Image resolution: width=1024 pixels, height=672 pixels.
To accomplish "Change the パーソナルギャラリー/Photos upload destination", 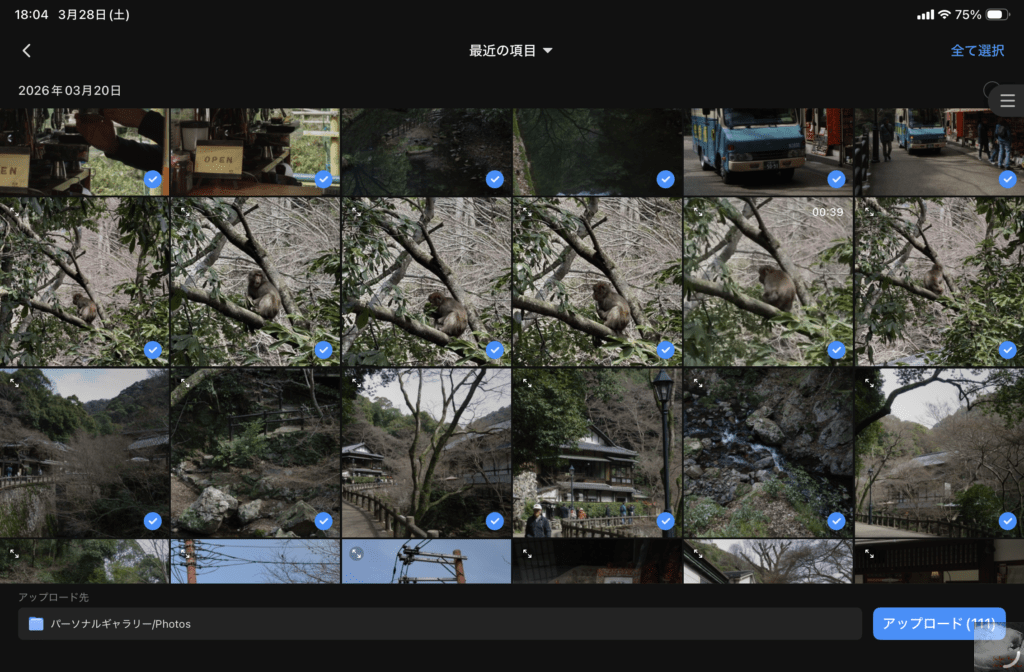I will (x=440, y=624).
